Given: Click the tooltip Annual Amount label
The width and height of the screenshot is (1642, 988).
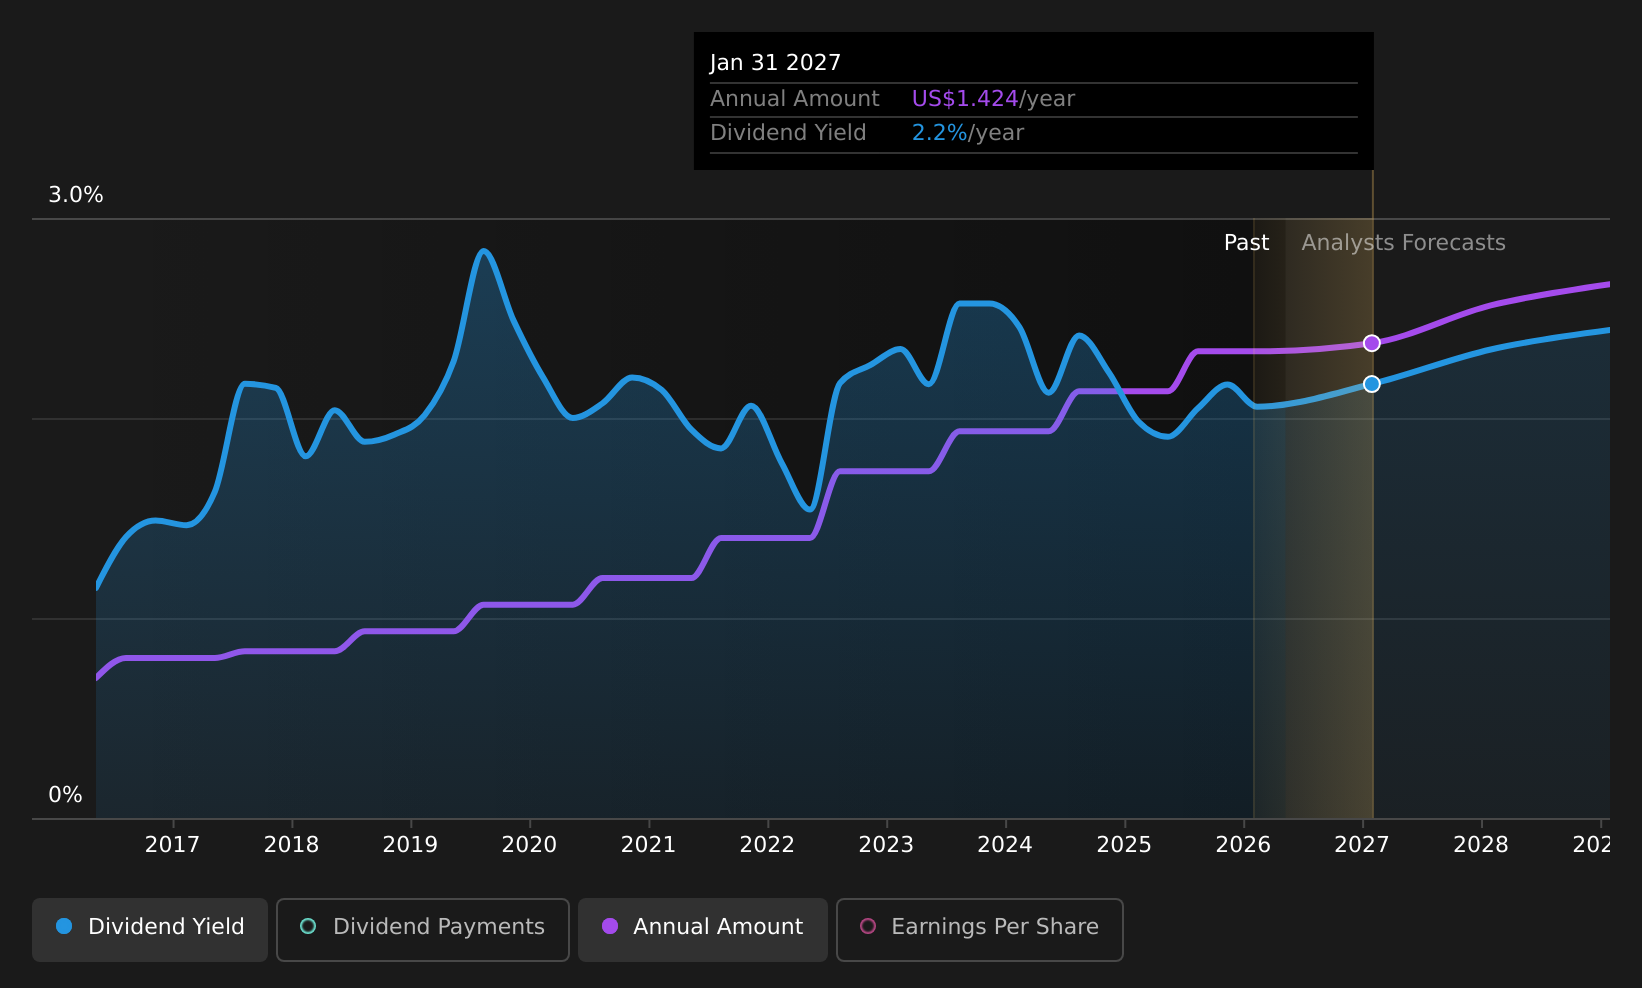Looking at the screenshot, I should tap(795, 99).
